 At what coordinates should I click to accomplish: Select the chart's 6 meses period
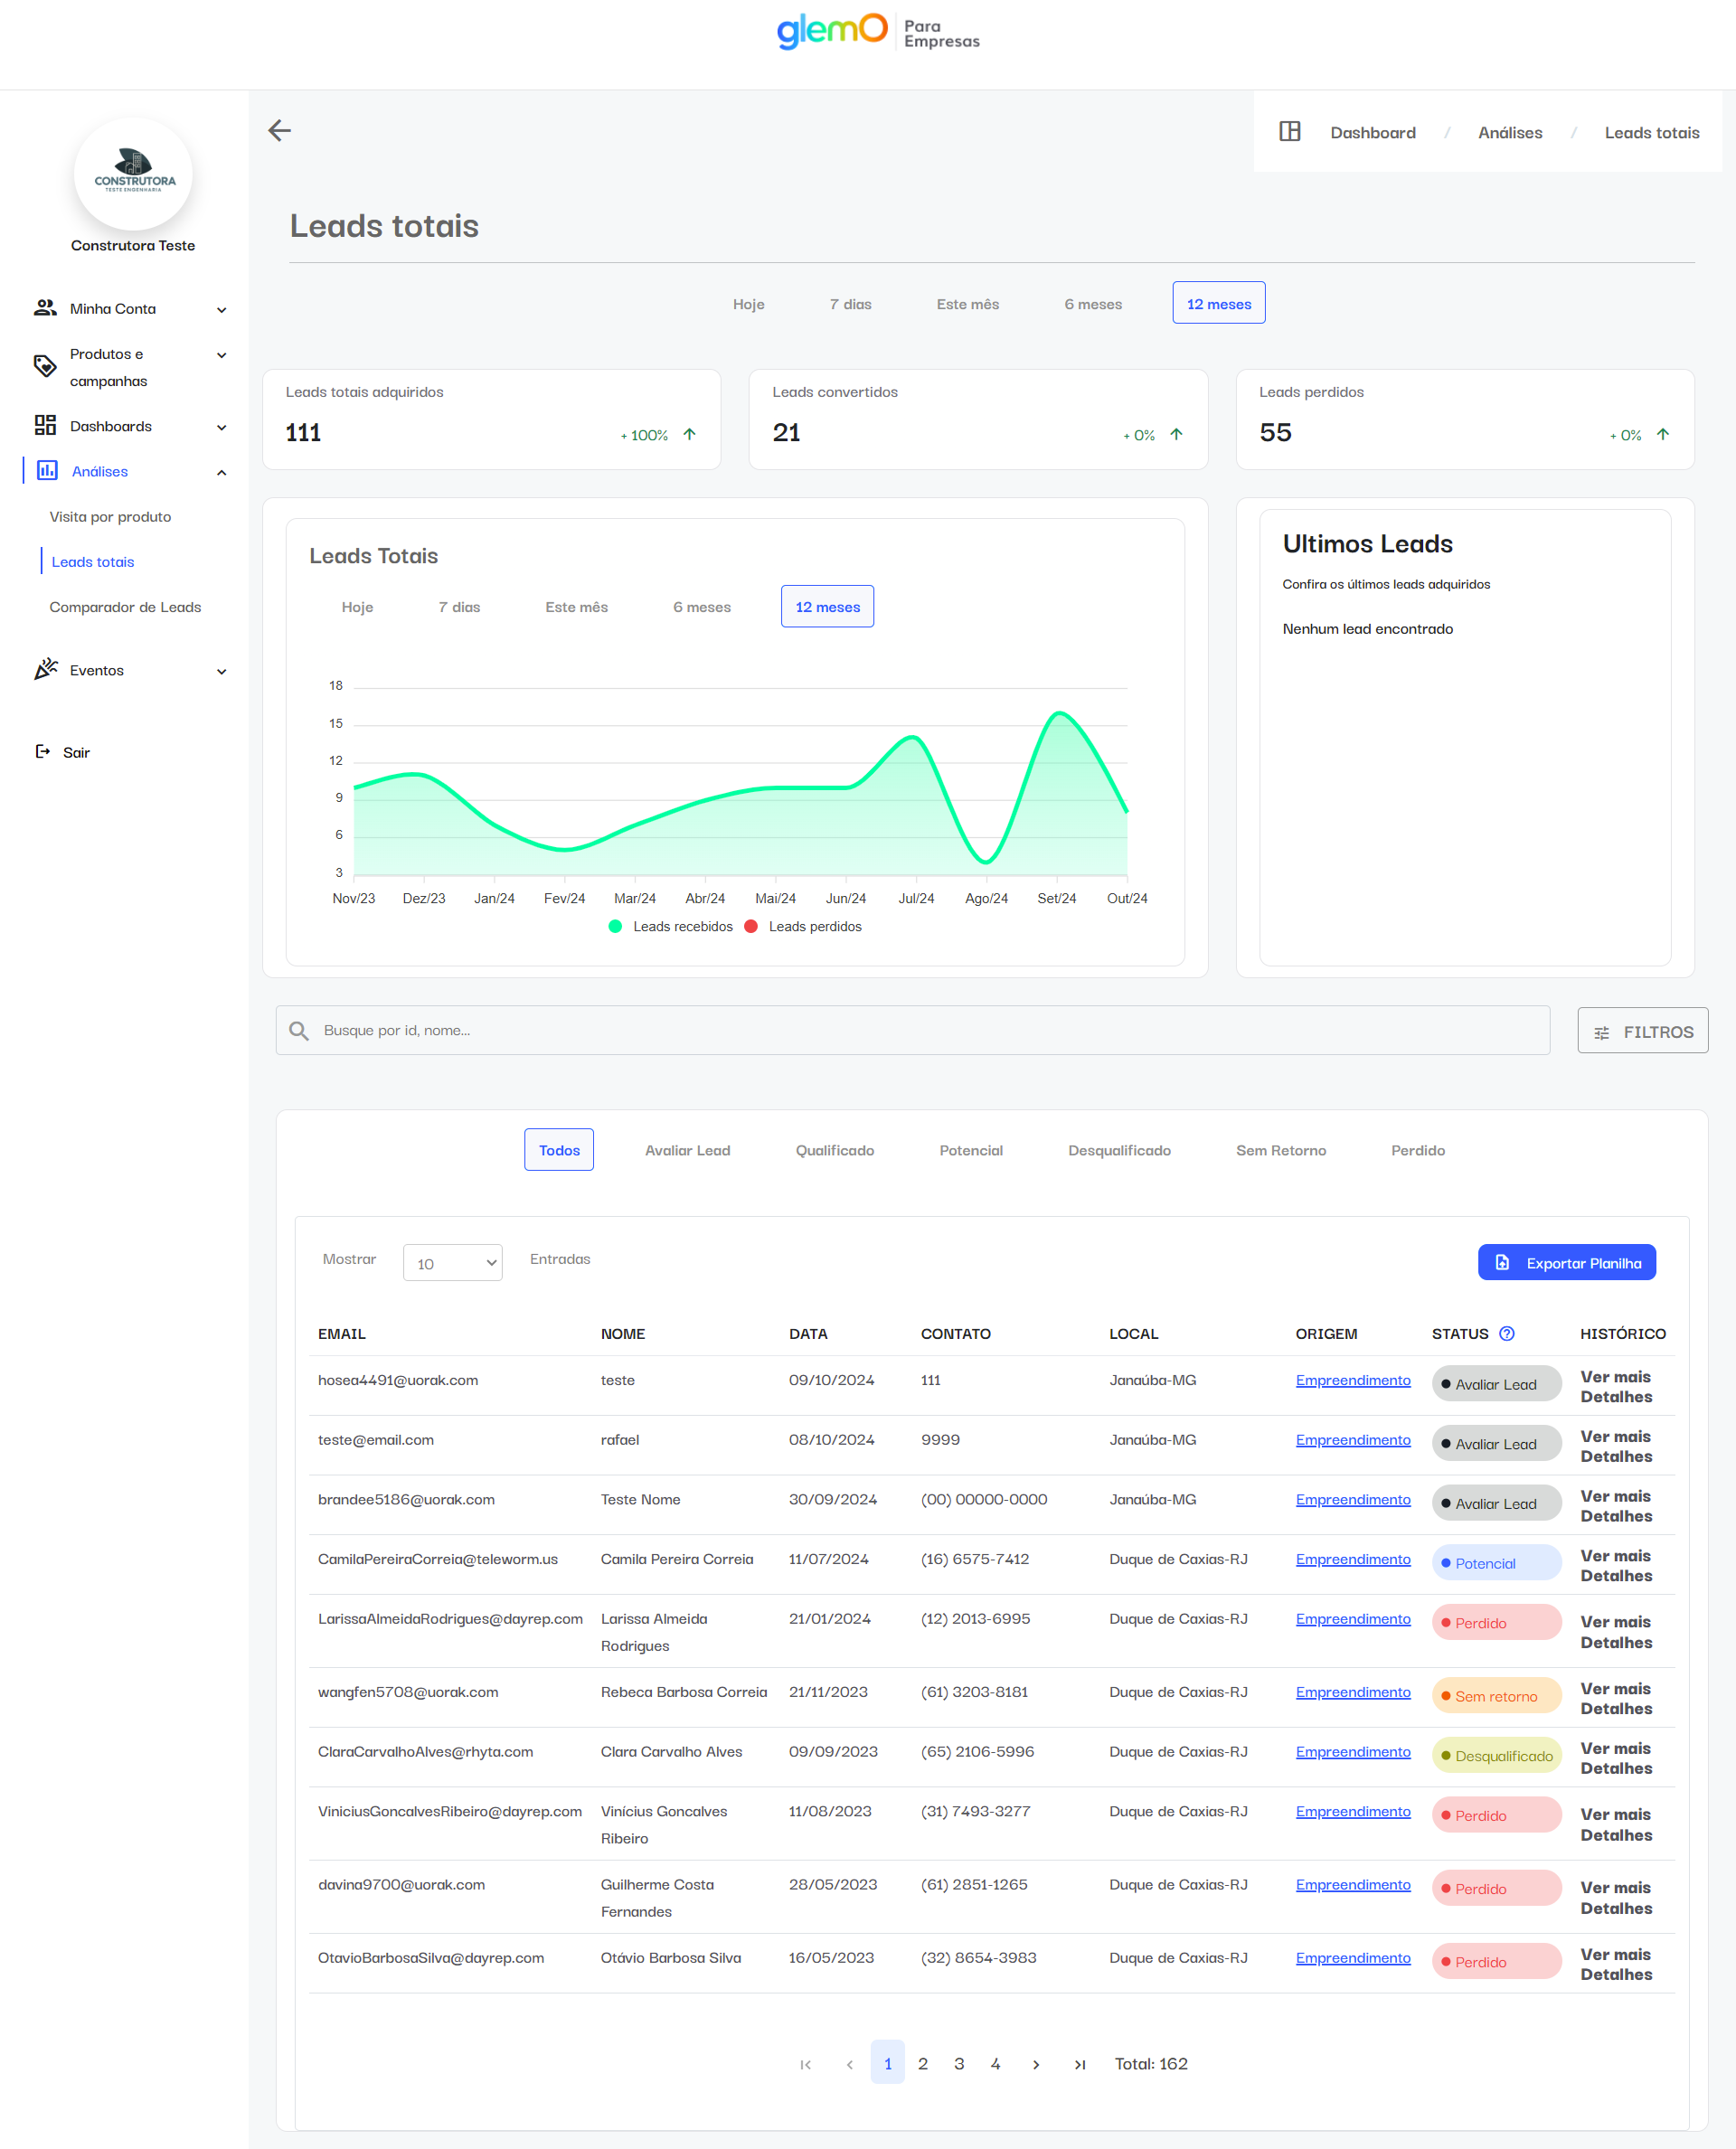pos(701,607)
